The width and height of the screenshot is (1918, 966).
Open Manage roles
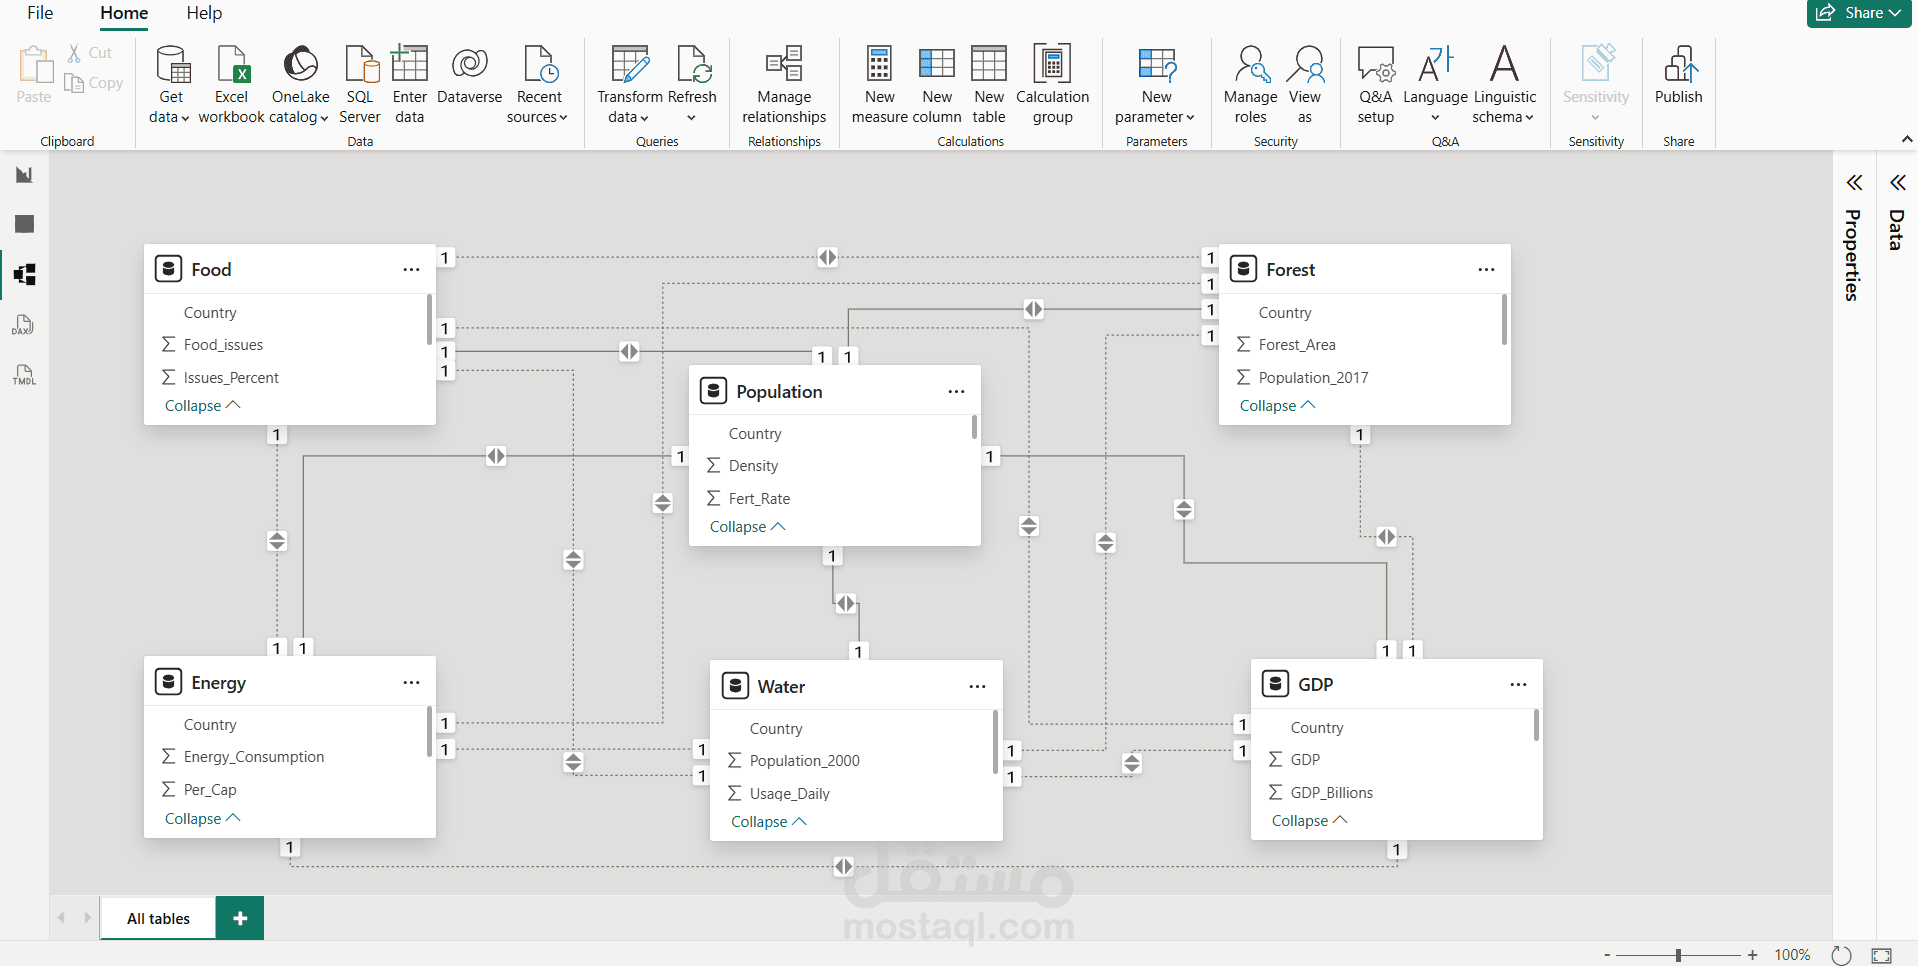coord(1251,84)
